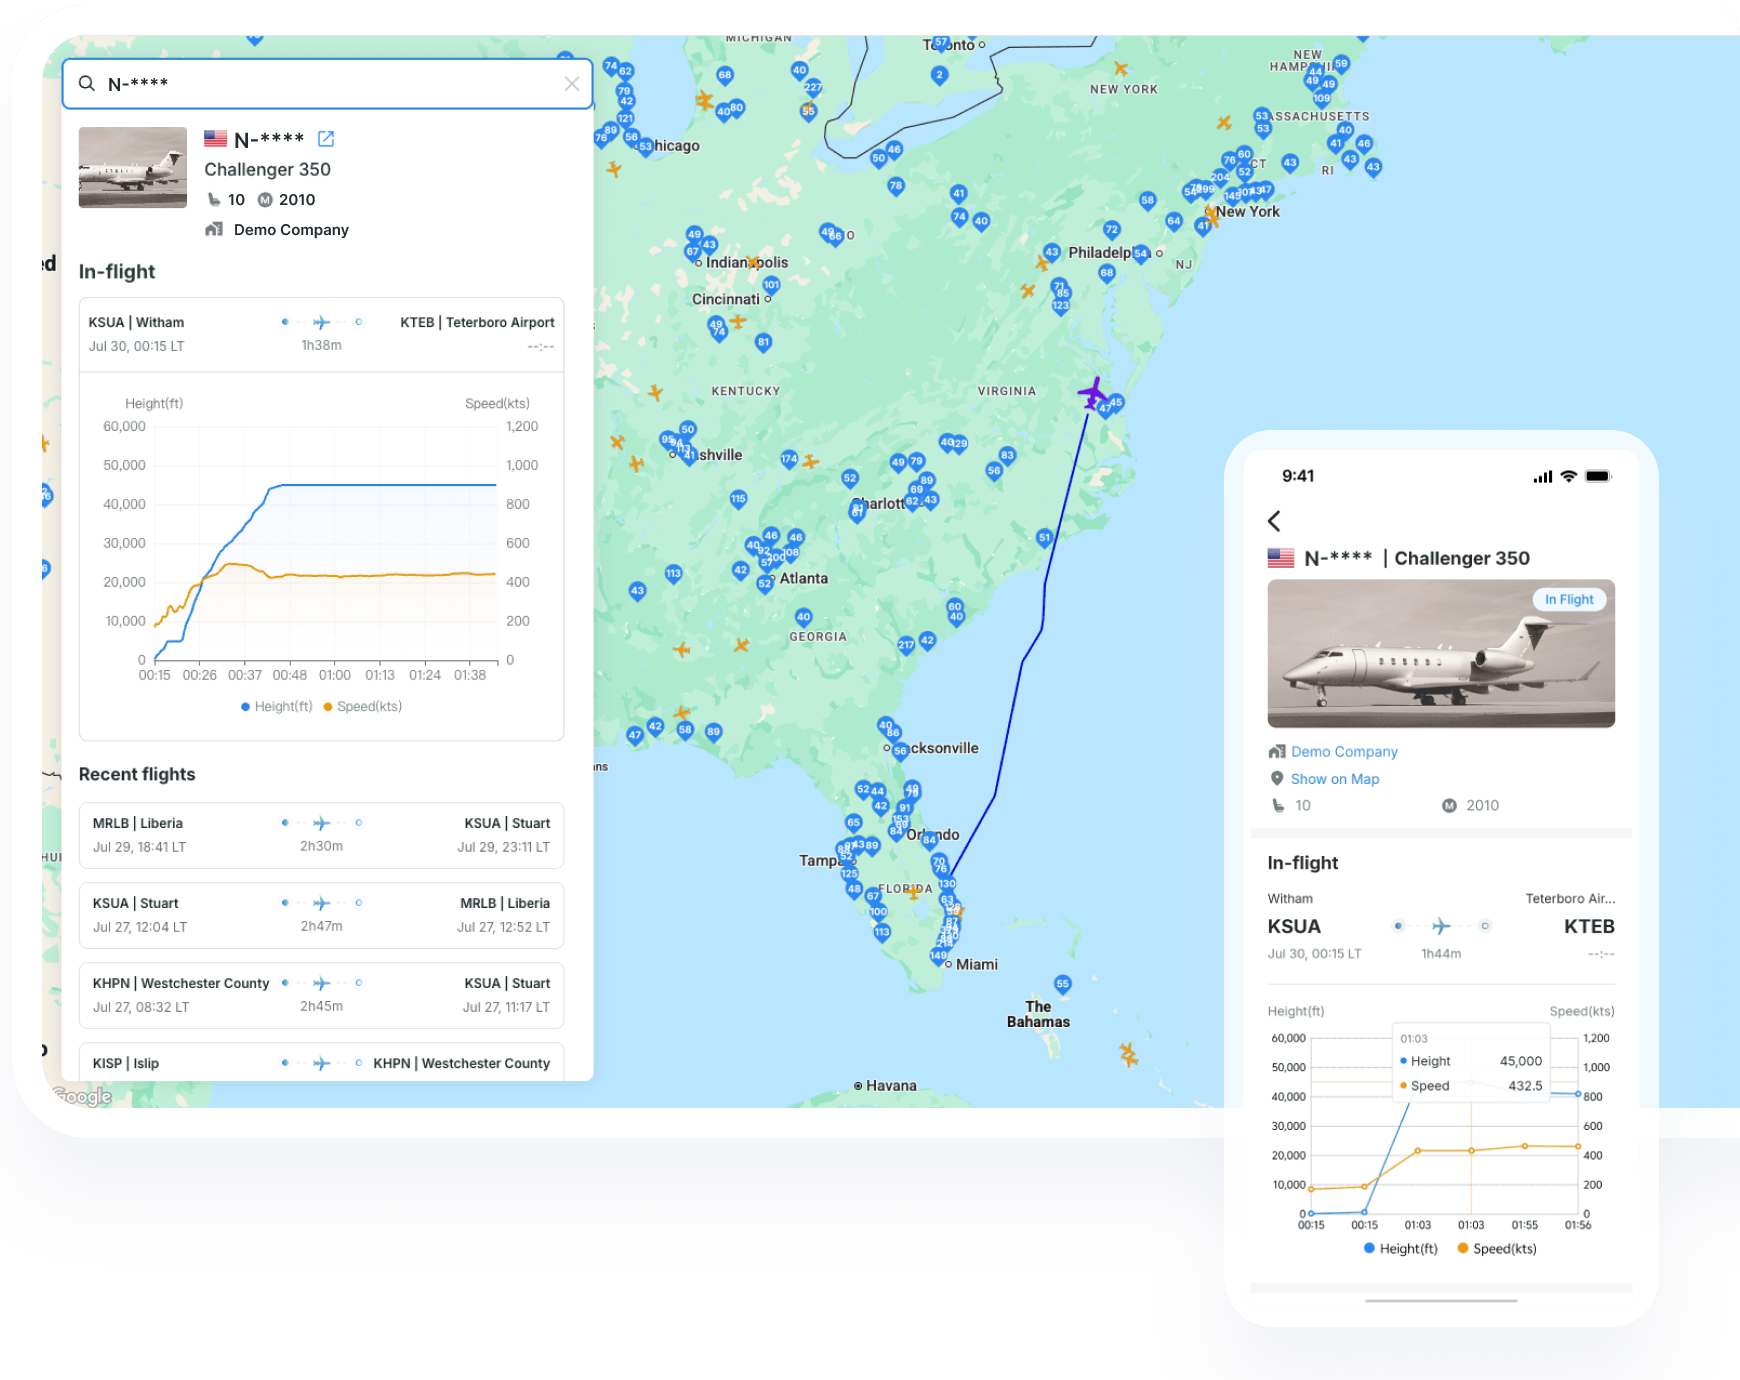Open aircraft page via the external link icon
1740x1380 pixels.
tap(325, 139)
